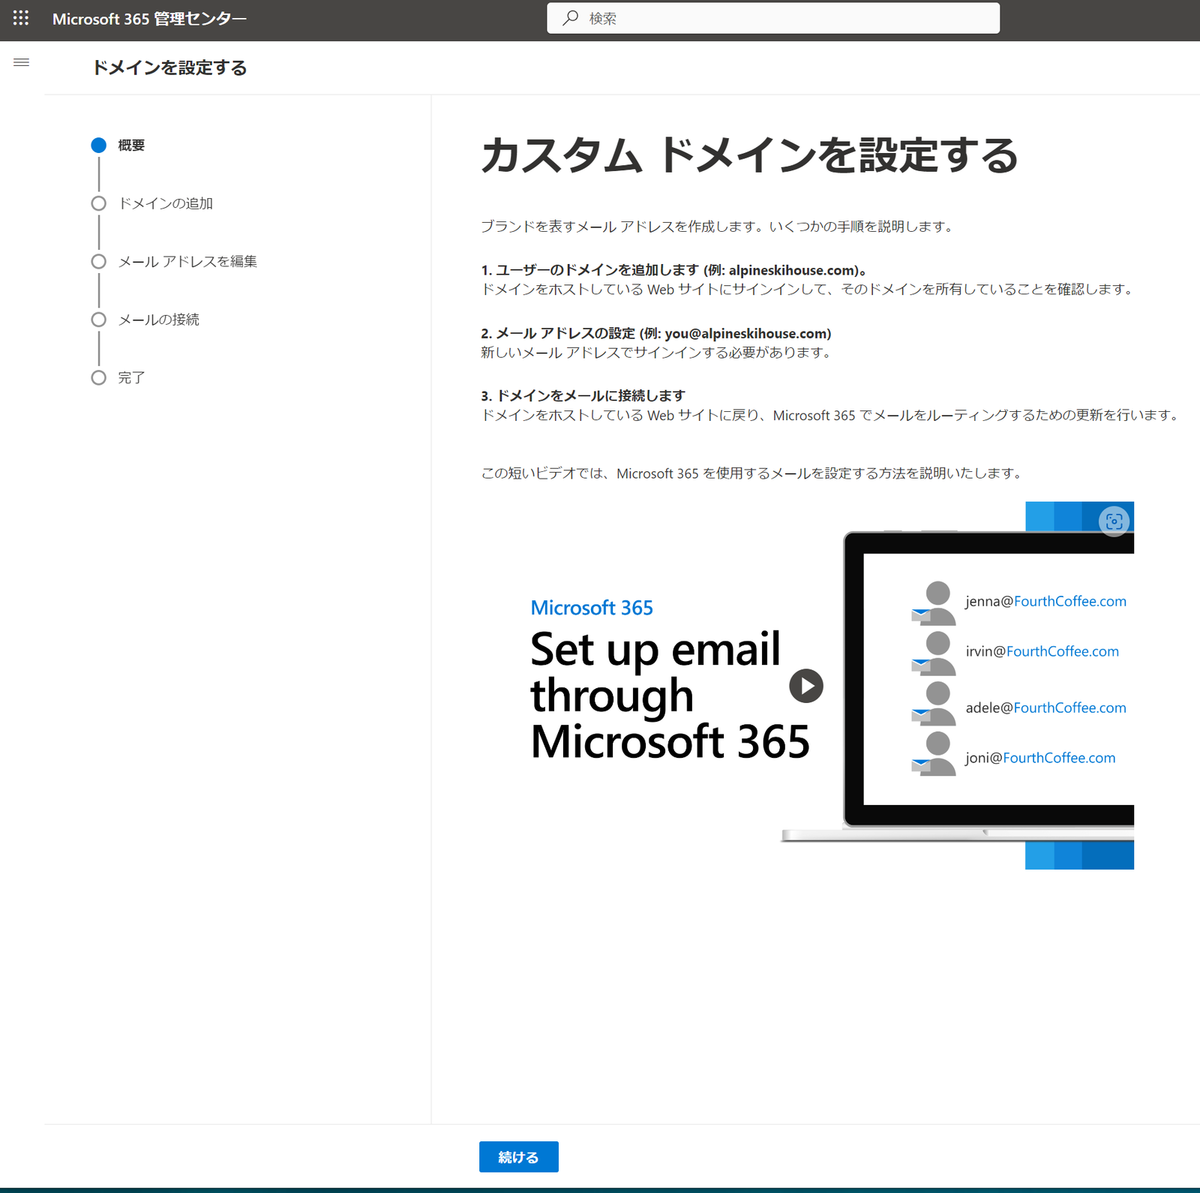This screenshot has height=1193, width=1200.
Task: Select the メールの接続 step
Action: 145,319
